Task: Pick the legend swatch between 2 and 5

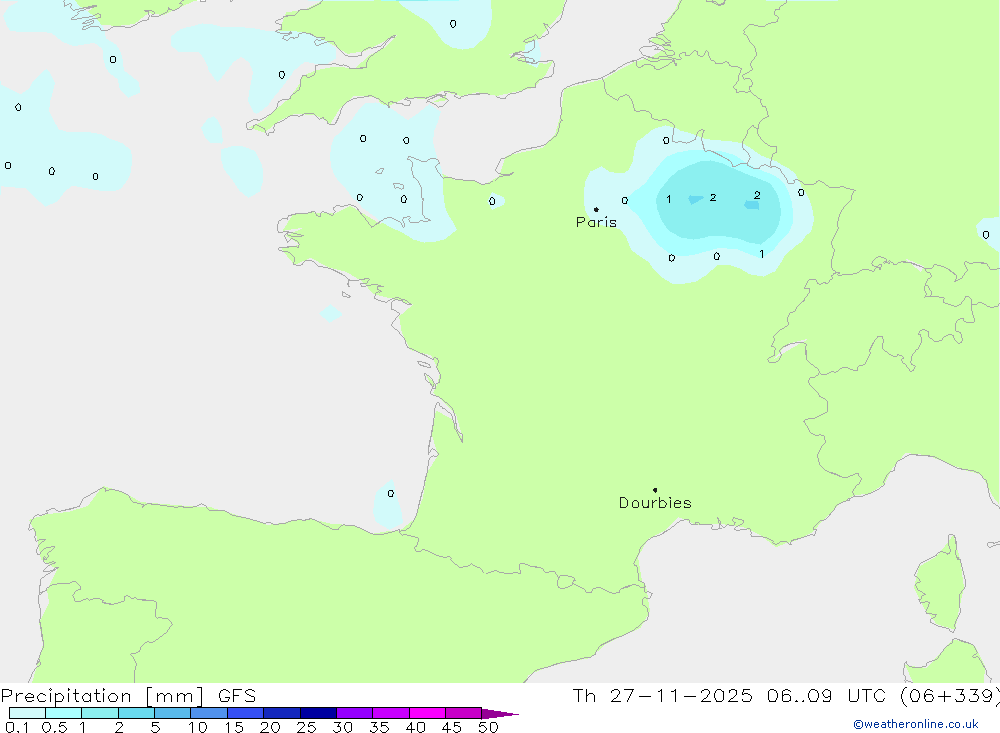Action: click(x=136, y=713)
